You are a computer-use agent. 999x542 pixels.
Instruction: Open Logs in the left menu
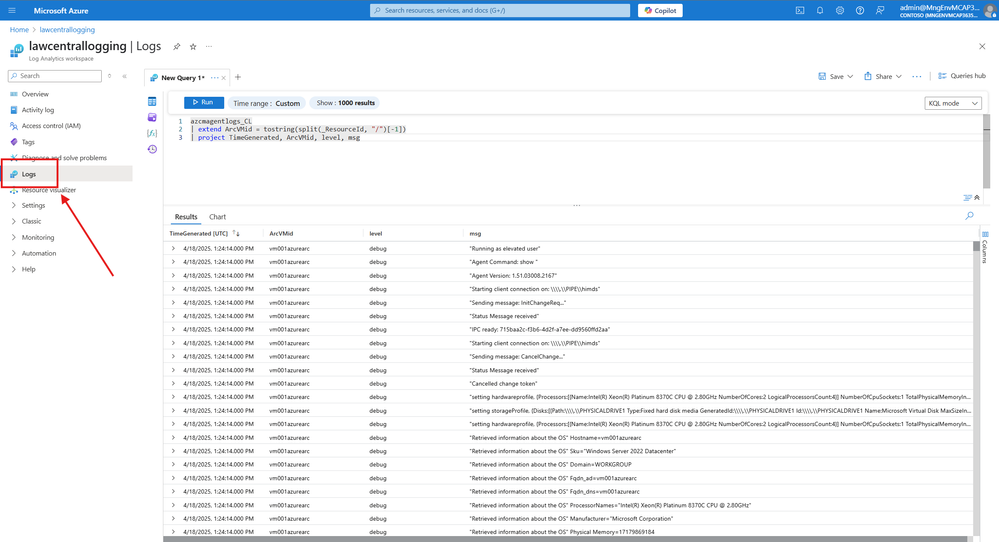29,174
